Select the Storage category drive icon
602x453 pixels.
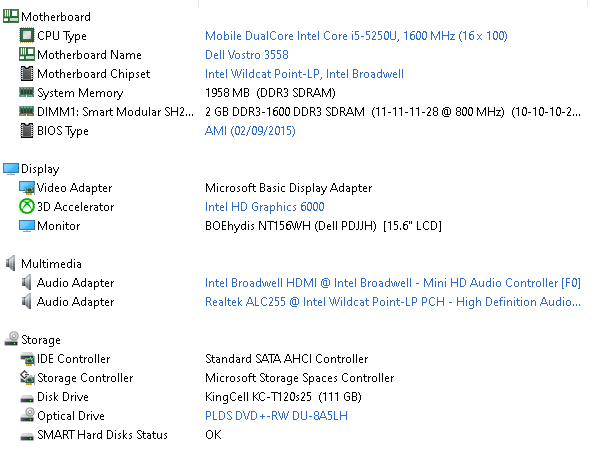tap(11, 339)
